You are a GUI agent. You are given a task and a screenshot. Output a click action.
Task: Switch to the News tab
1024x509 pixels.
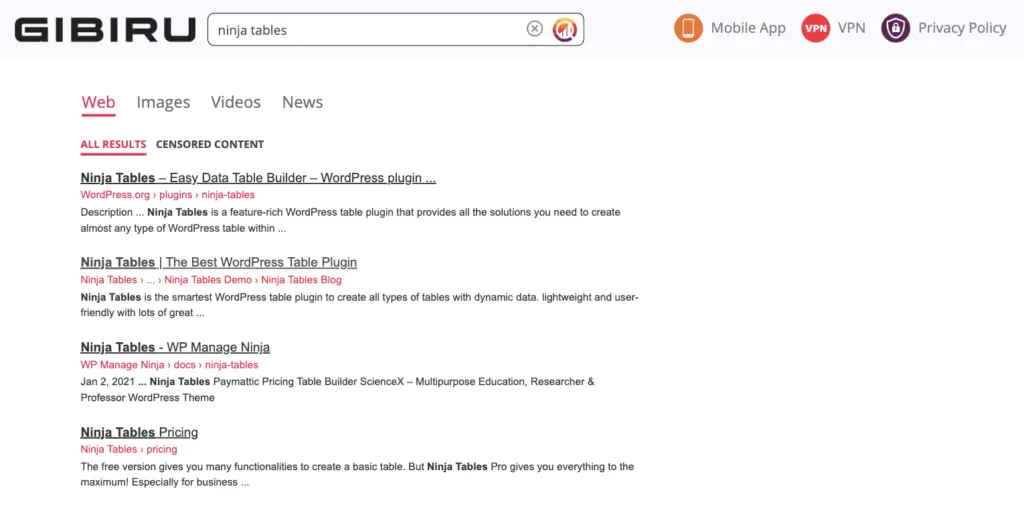tap(302, 103)
